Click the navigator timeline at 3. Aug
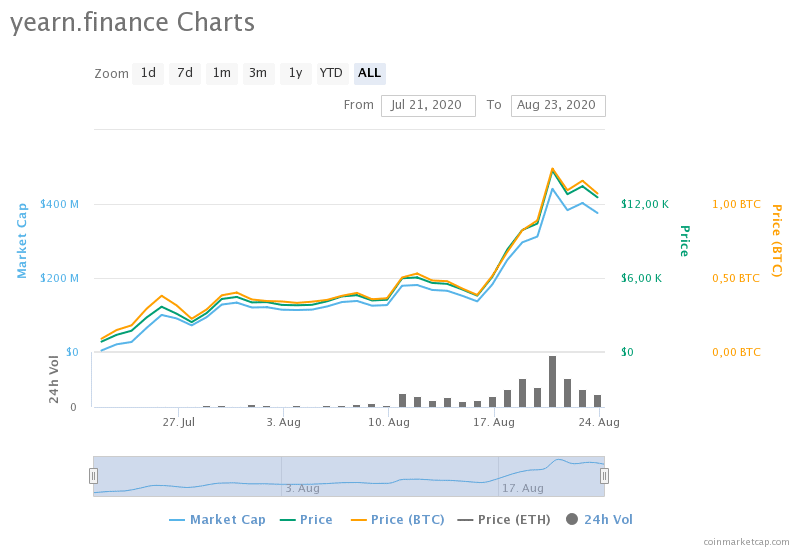The image size is (800, 550). coord(302,488)
